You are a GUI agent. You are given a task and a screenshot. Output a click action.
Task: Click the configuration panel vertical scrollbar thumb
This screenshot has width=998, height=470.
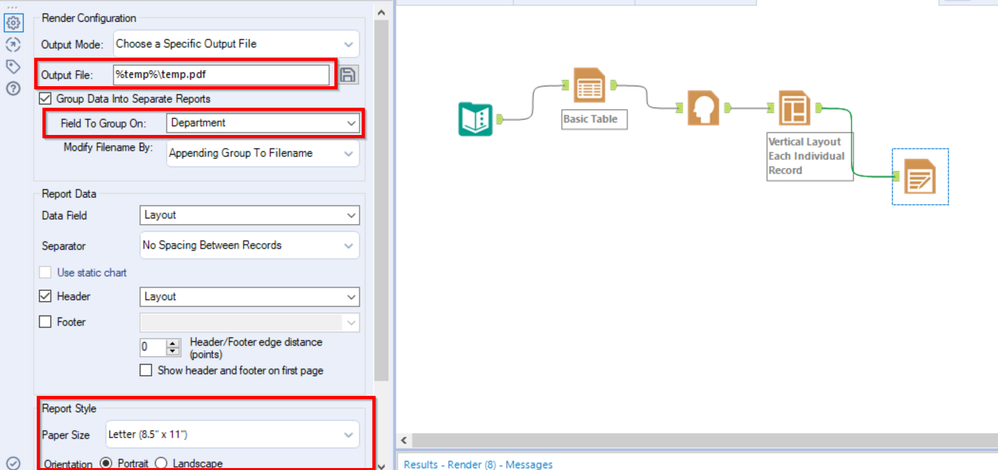pyautogui.click(x=381, y=200)
